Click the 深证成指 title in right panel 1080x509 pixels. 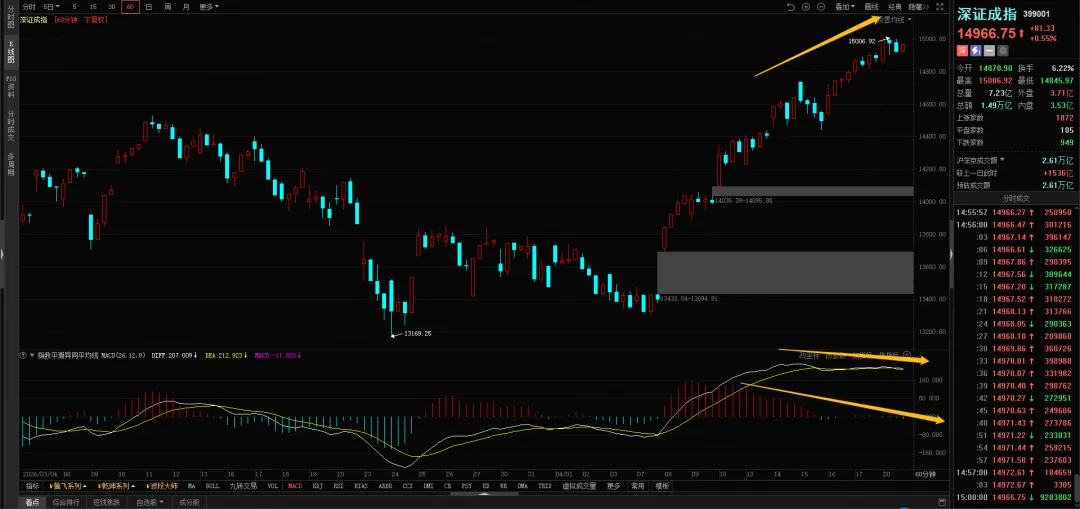pos(988,14)
